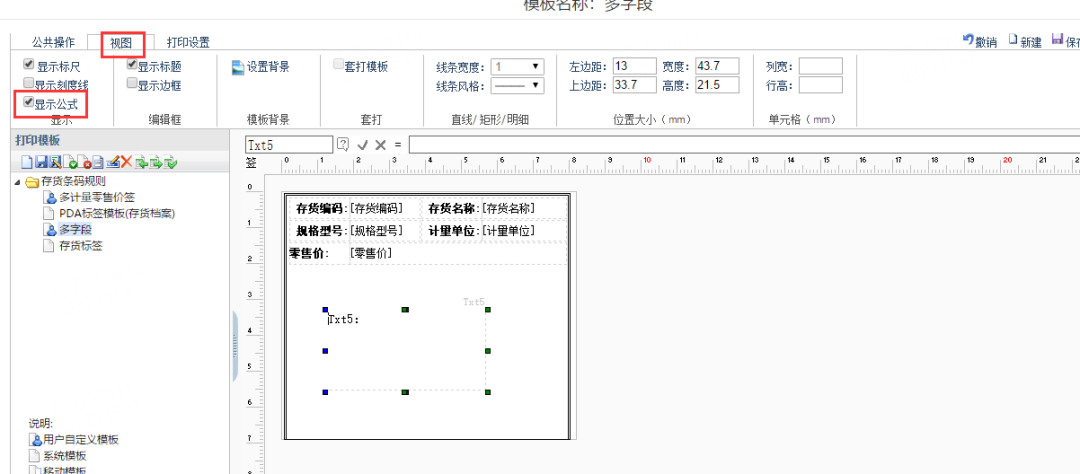Click the blue floppy disk save icon in 打印模板 toolbar
The image size is (1080, 474).
pyautogui.click(x=41, y=163)
